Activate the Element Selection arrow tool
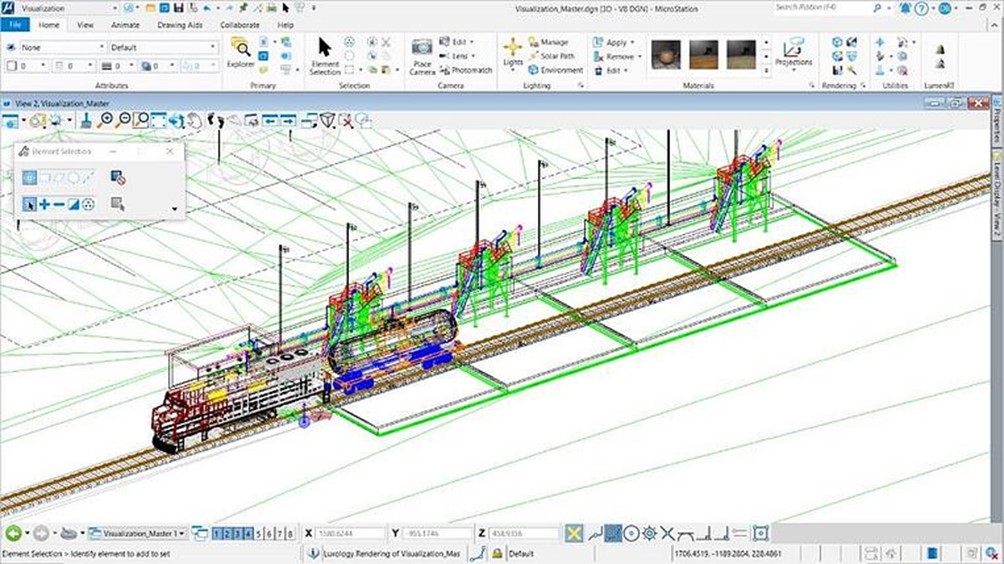The image size is (1004, 564). 325,54
